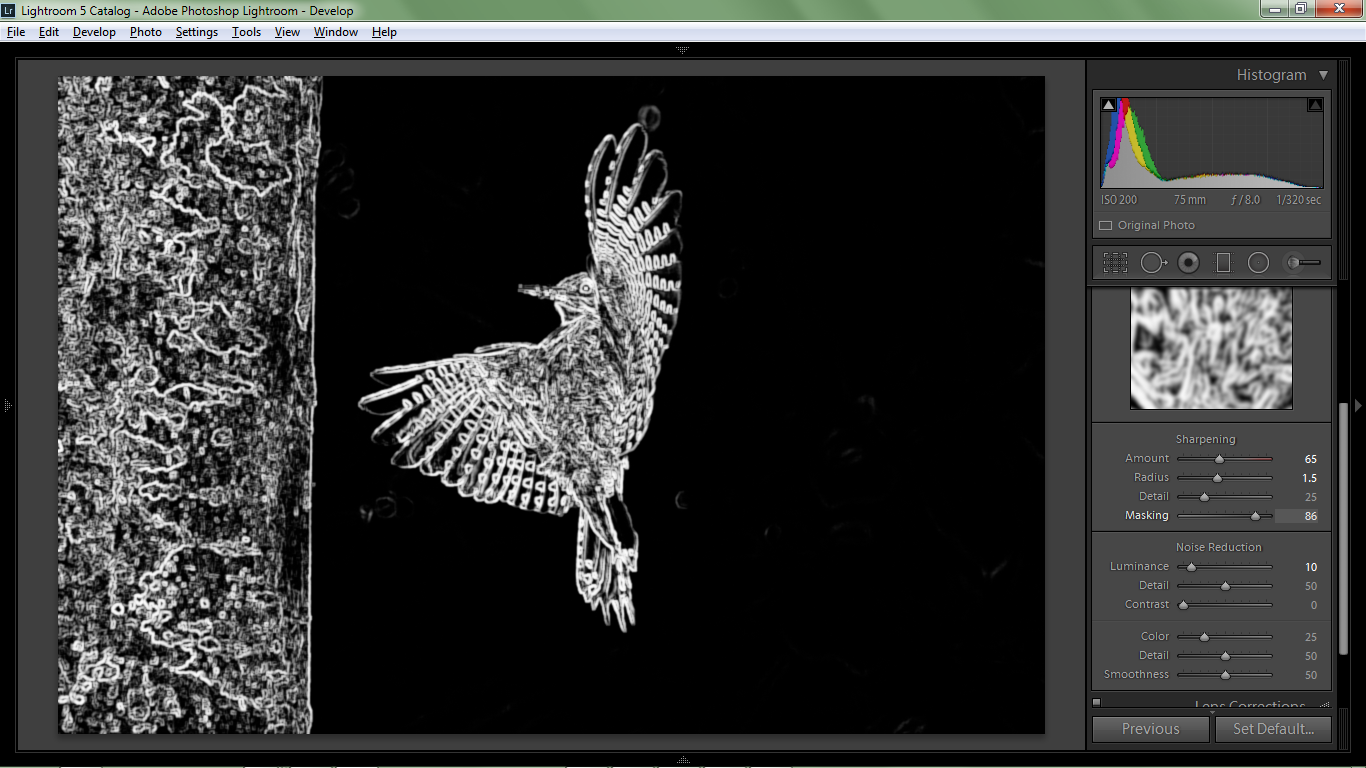
Task: Click the 'f / 8.0' aperture text
Action: point(1245,200)
